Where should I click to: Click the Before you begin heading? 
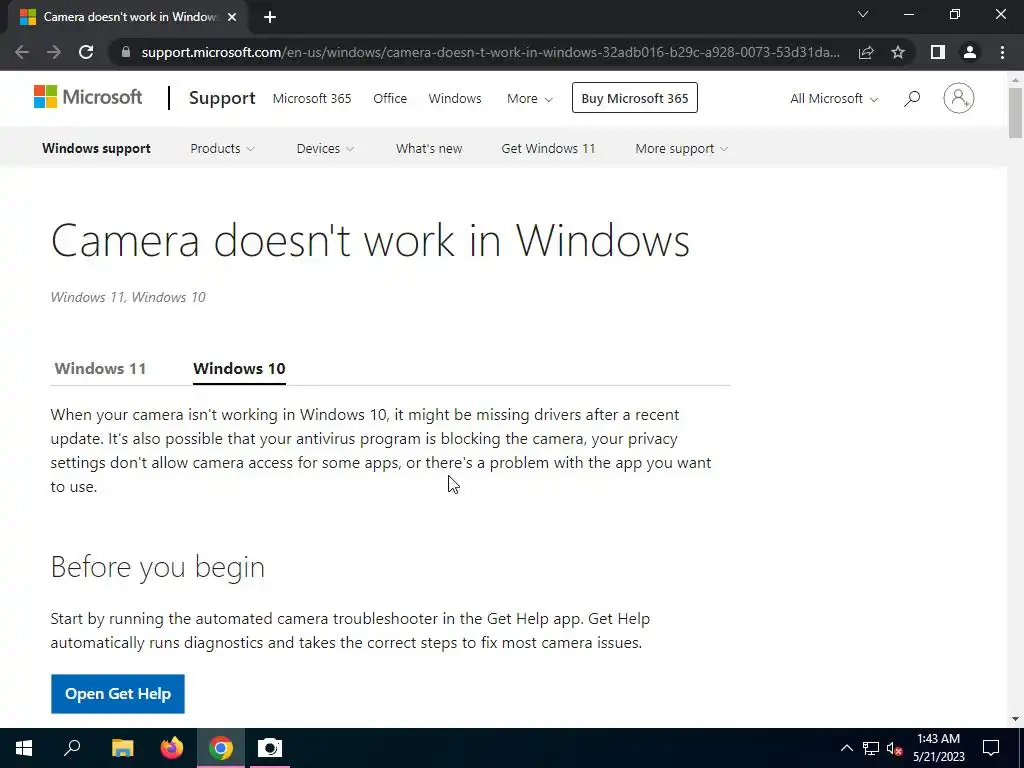coord(157,567)
